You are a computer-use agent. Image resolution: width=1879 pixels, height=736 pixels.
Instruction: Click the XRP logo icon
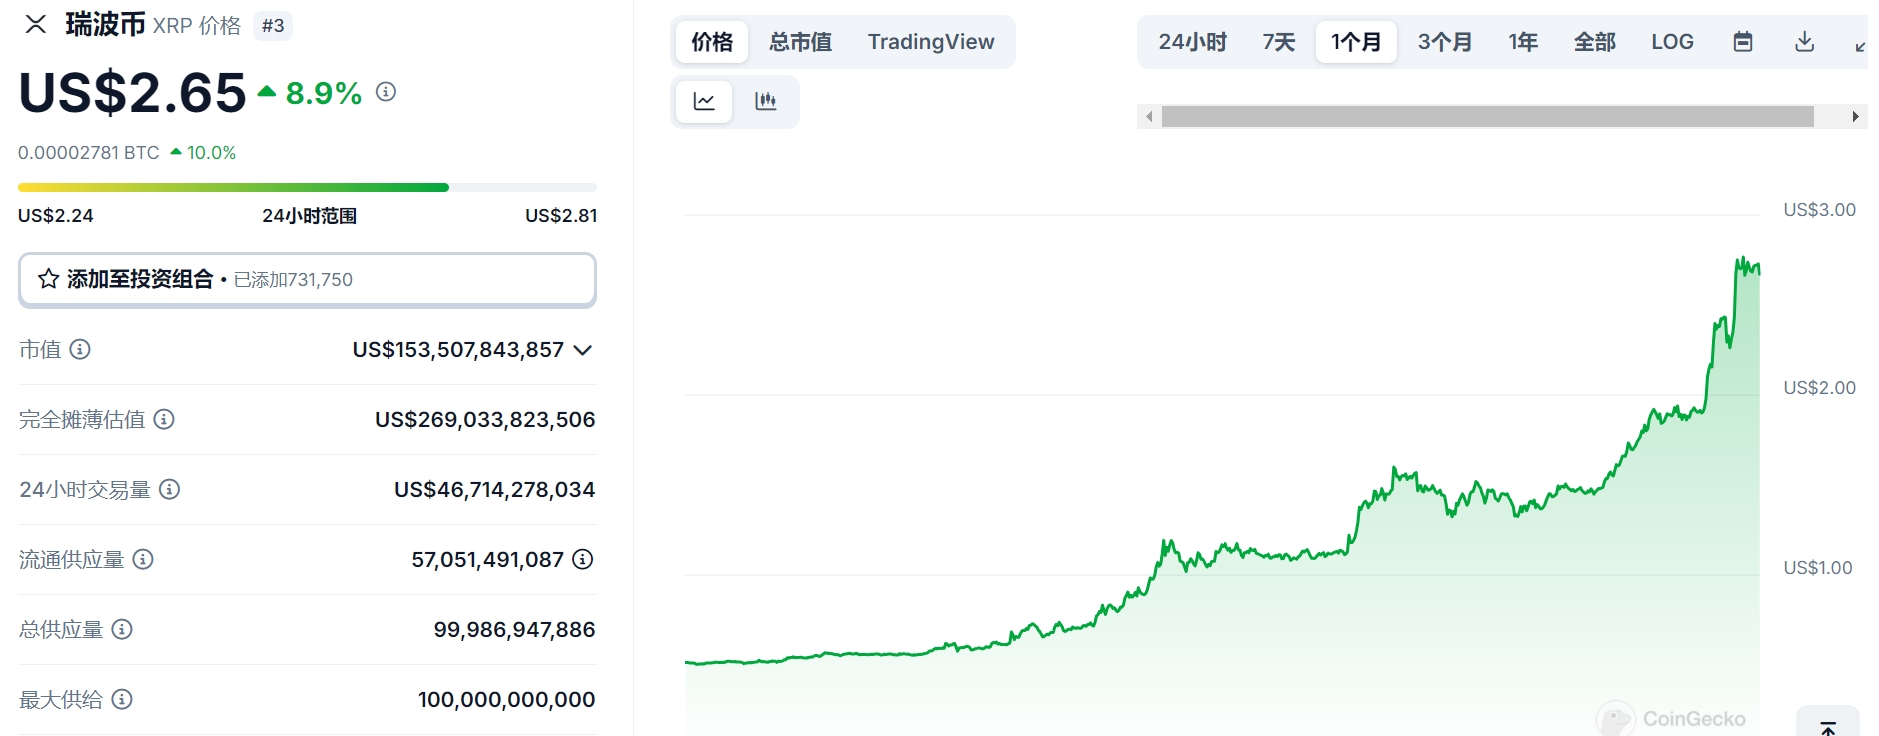tap(36, 24)
